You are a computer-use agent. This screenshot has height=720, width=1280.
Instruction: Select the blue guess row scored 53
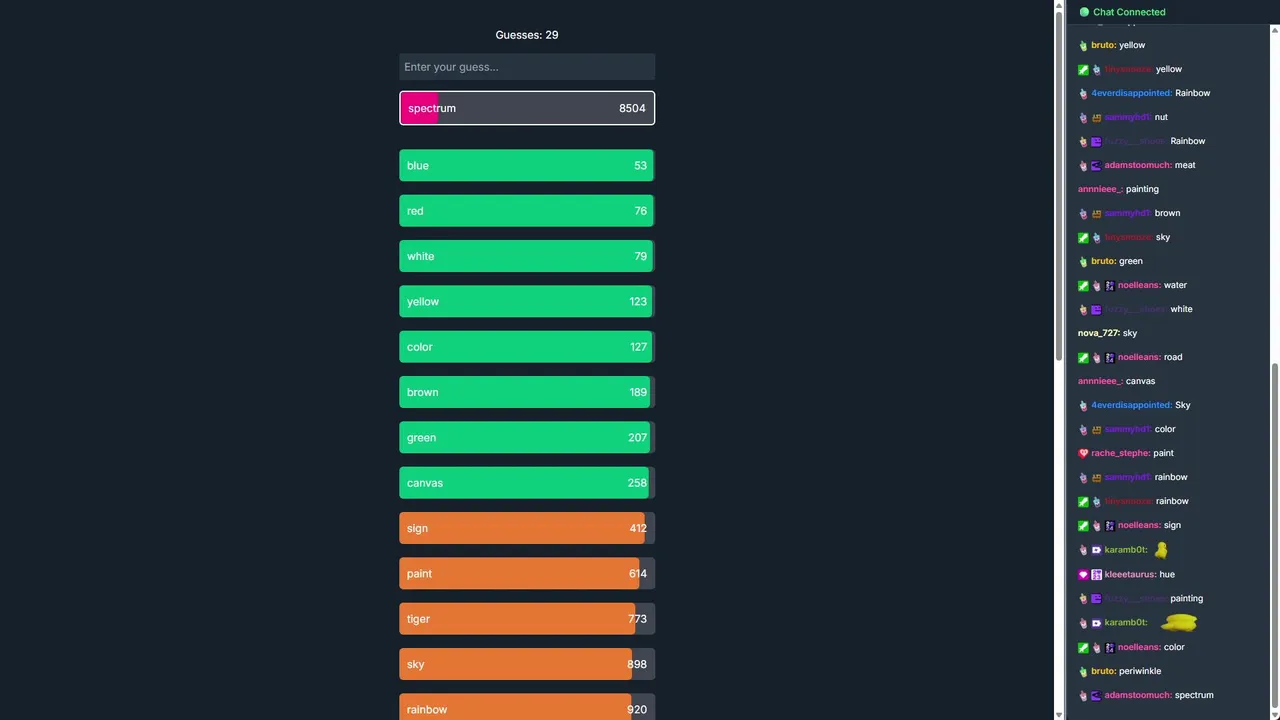tap(527, 166)
